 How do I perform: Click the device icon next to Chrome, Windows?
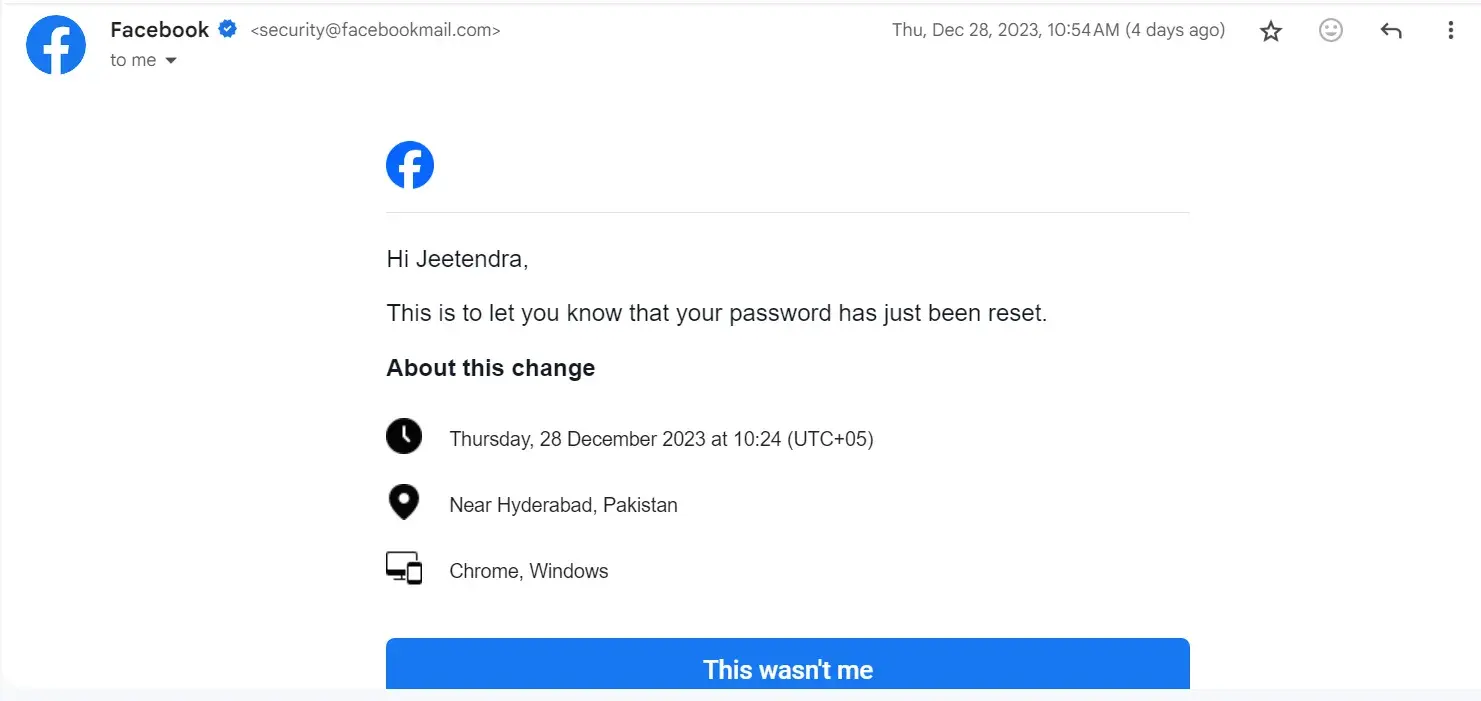[404, 569]
